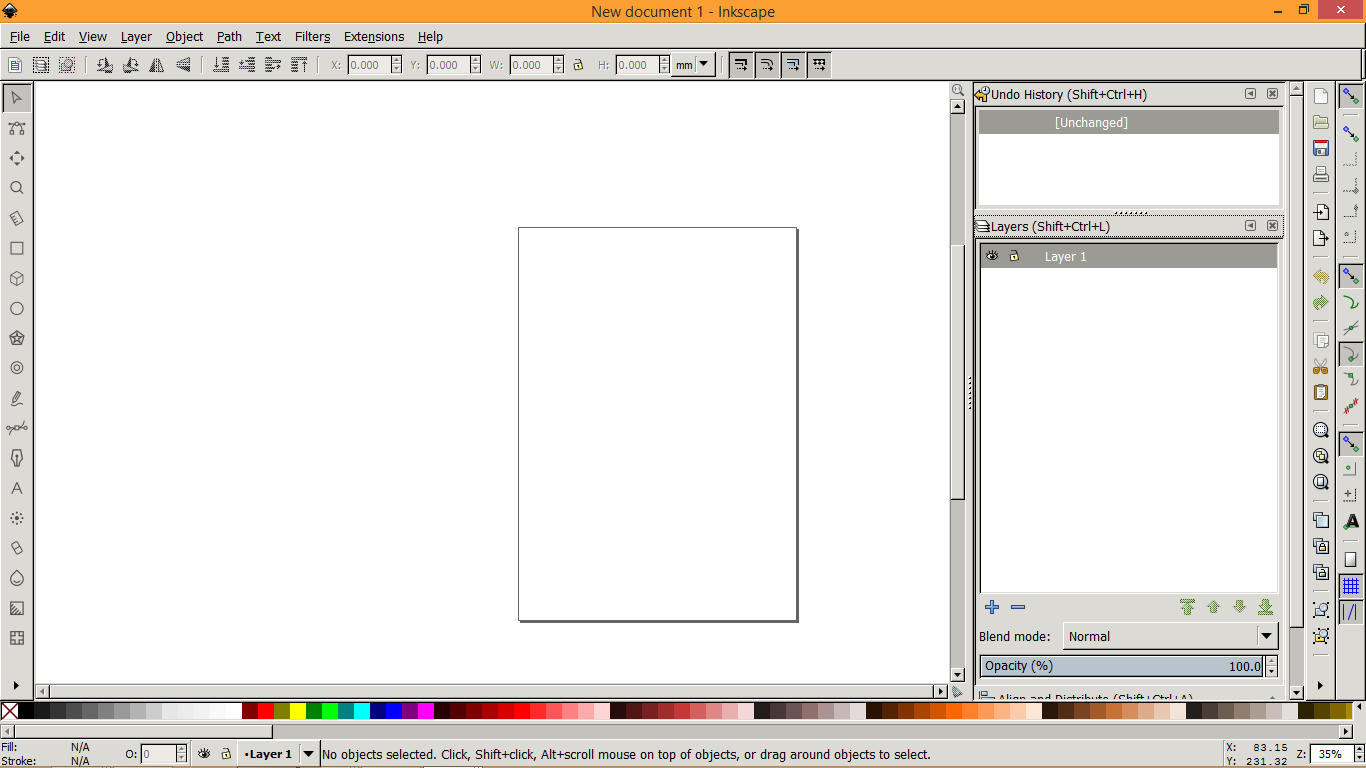This screenshot has width=1366, height=768.
Task: Open the Blend mode dropdown
Action: point(1168,636)
